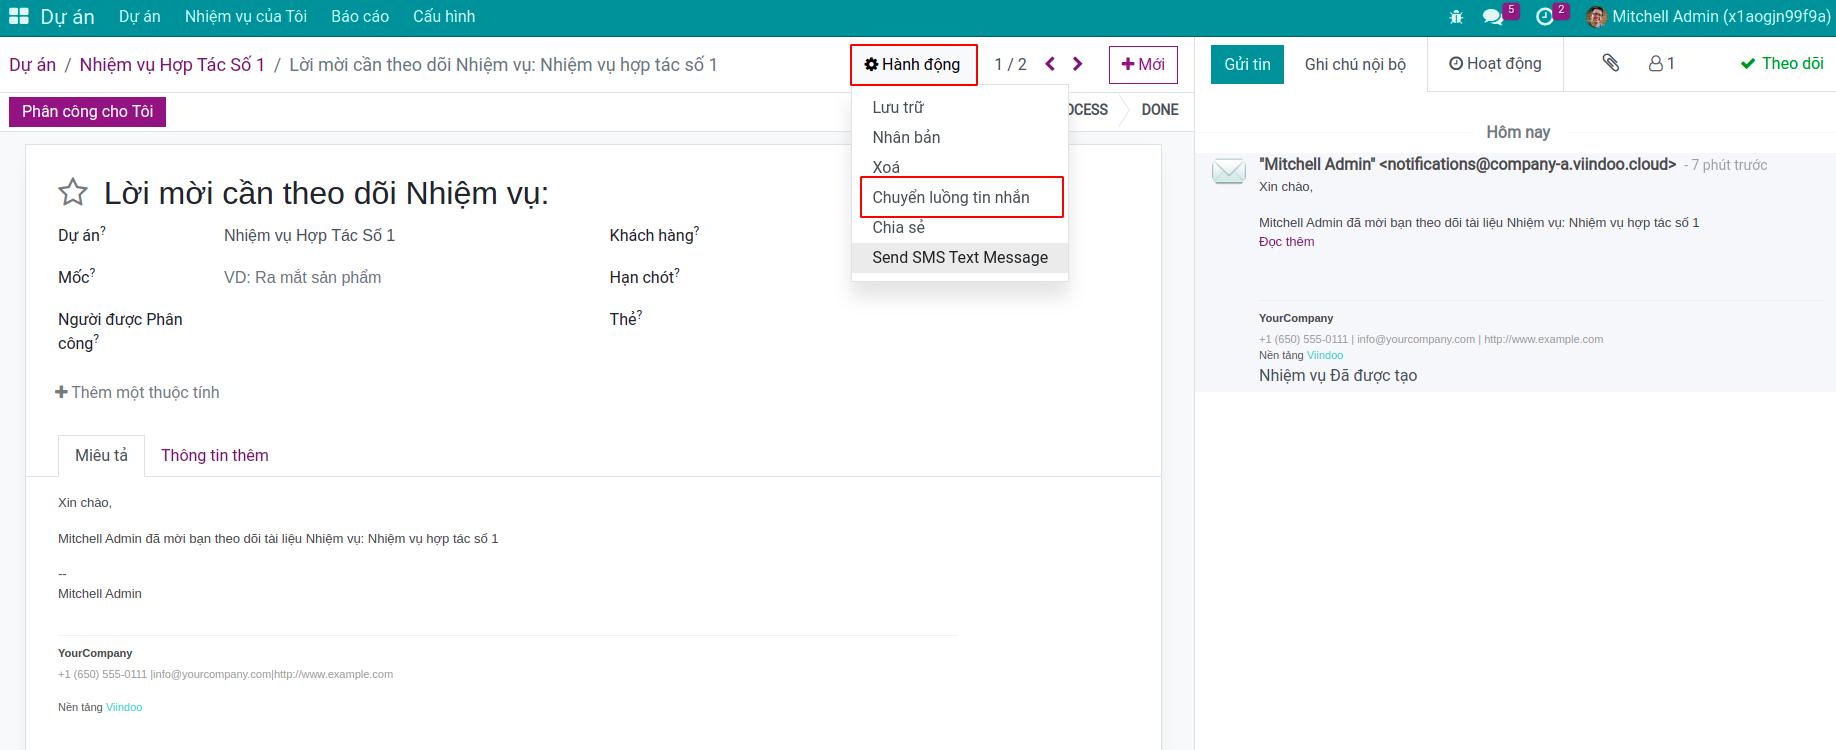Viewport: 1836px width, 750px height.
Task: Expand message with Đọc thêm
Action: pos(1286,241)
